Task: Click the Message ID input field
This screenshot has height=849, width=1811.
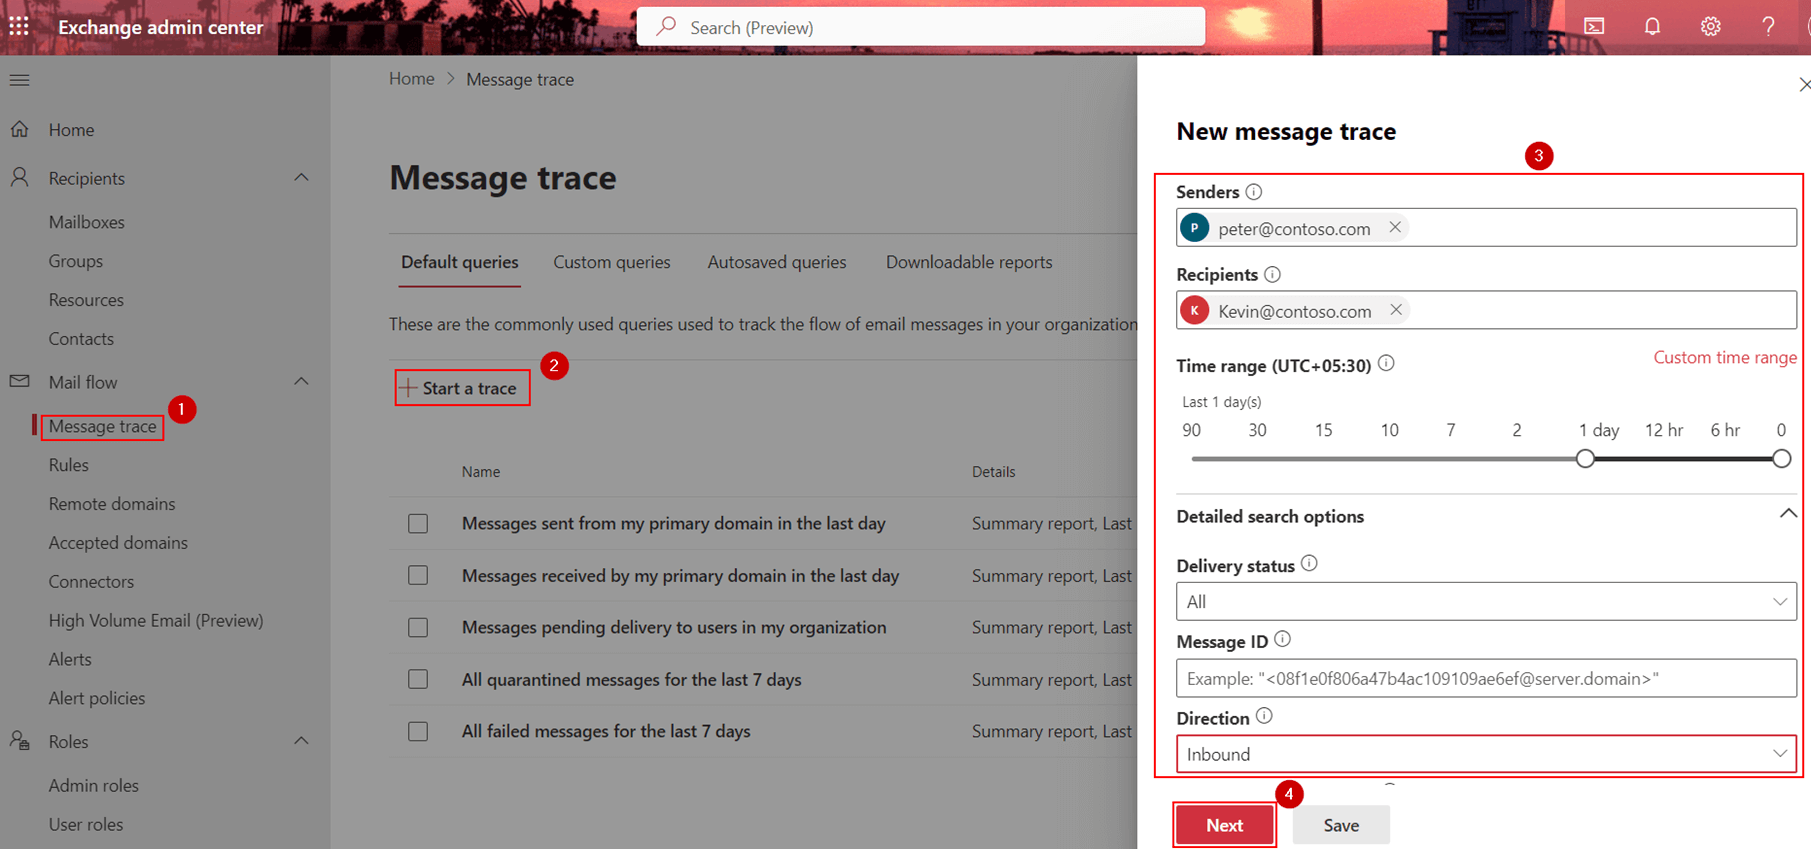Action: (1486, 678)
